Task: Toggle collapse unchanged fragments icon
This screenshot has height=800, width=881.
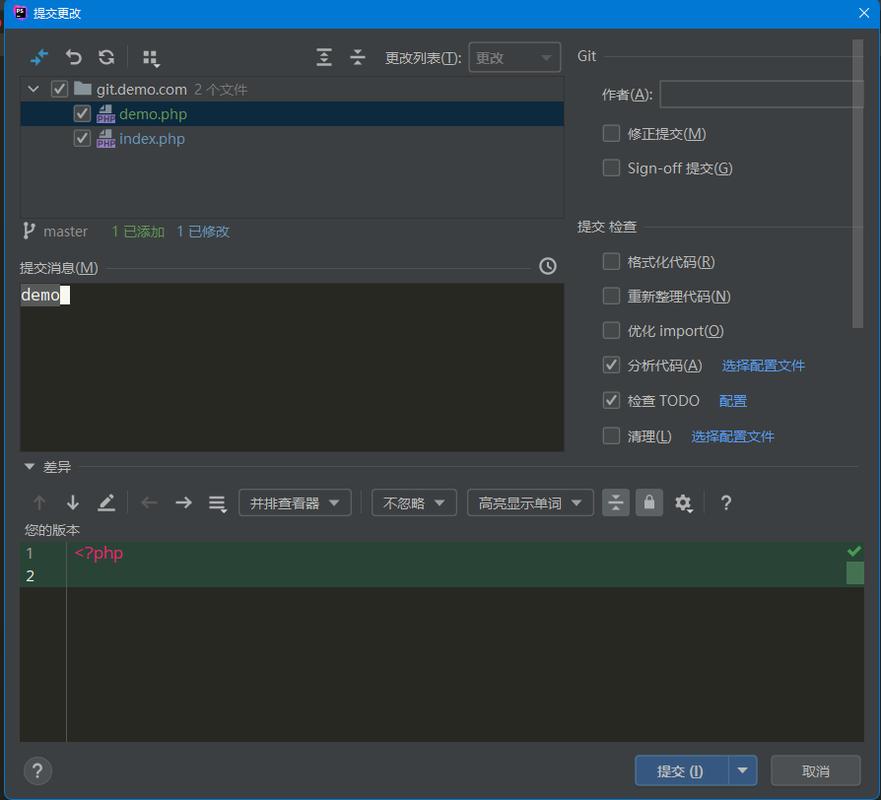Action: coord(616,503)
